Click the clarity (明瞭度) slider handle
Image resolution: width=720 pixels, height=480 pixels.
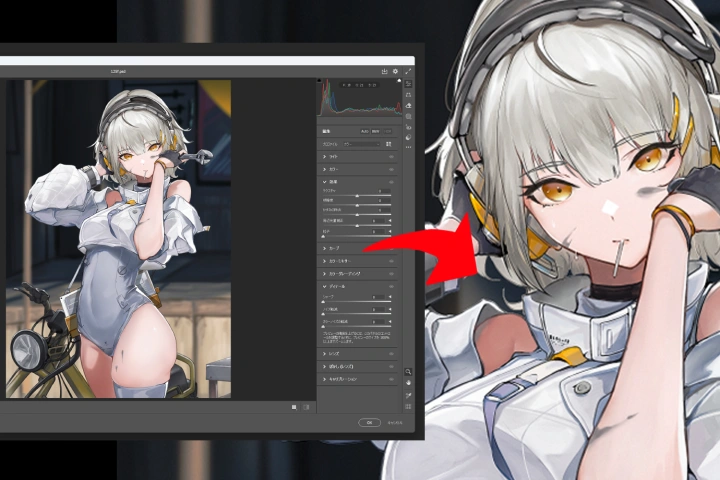357,205
